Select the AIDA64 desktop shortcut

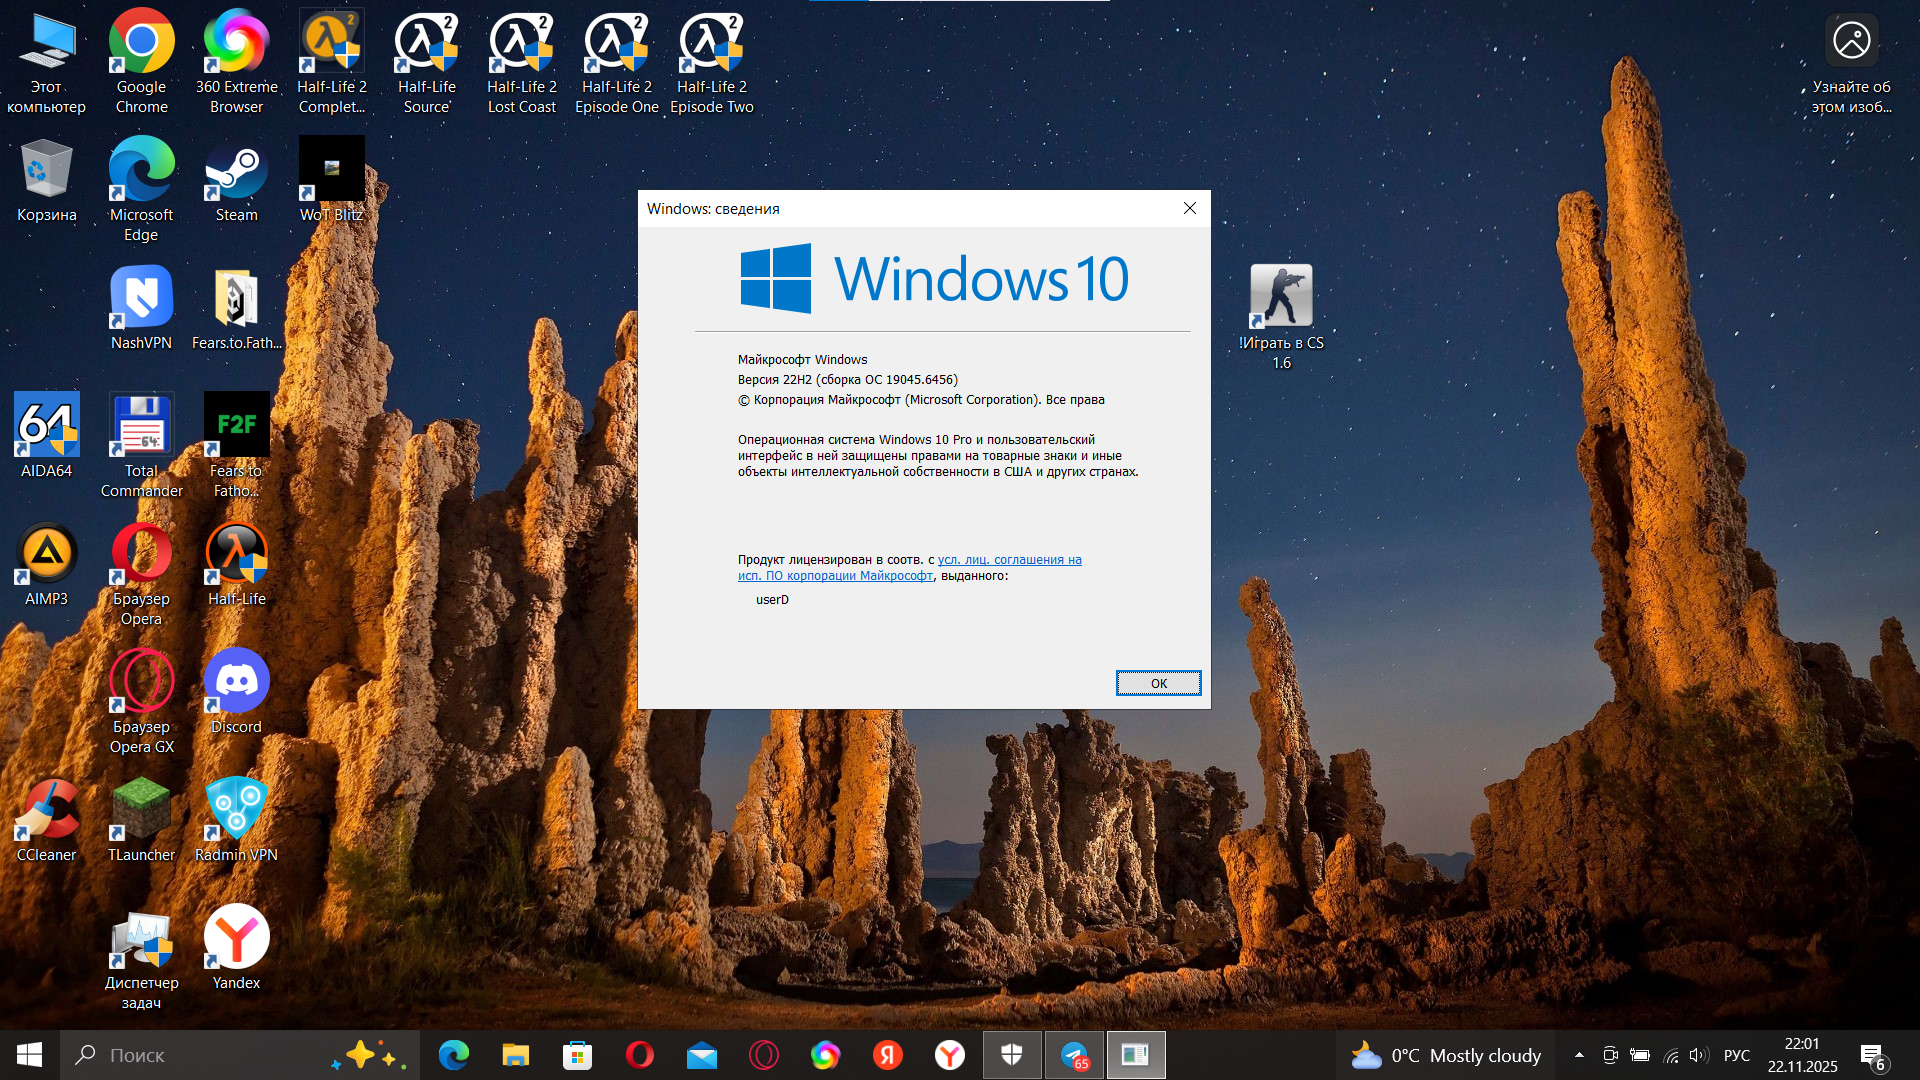point(46,436)
